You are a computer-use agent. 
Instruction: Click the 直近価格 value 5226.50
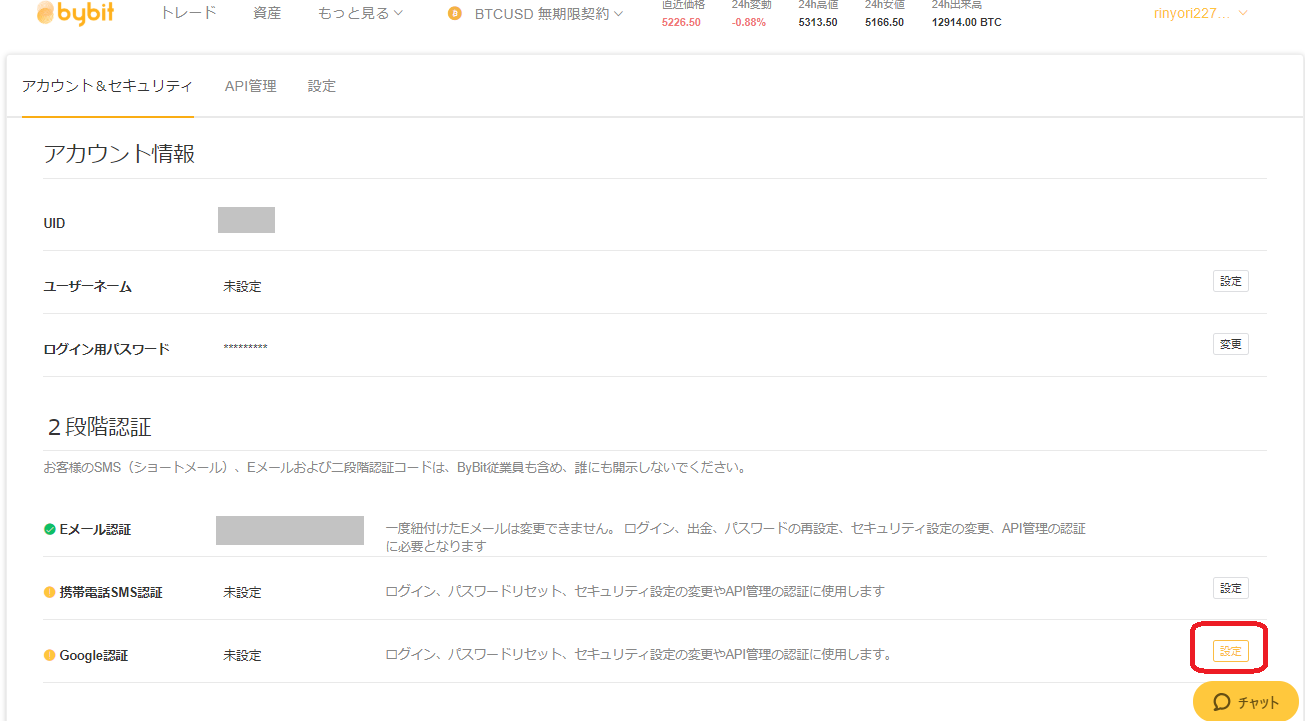click(x=681, y=22)
